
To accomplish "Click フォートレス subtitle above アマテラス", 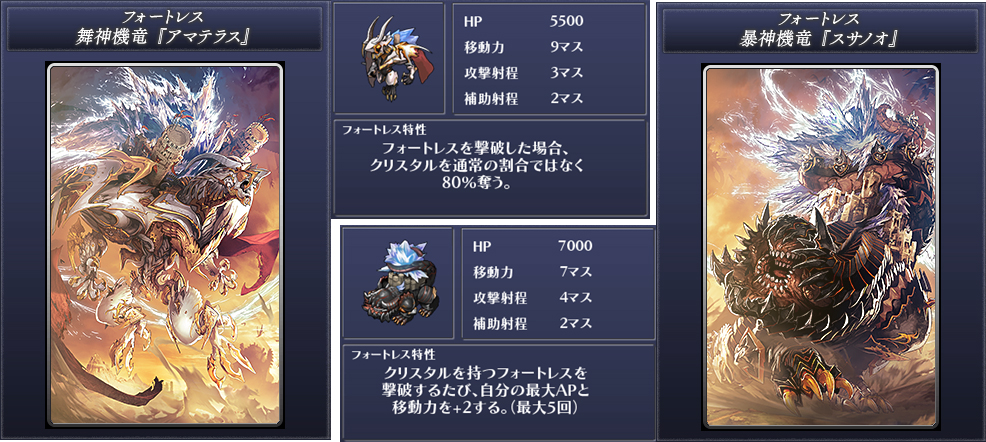I will click(164, 18).
